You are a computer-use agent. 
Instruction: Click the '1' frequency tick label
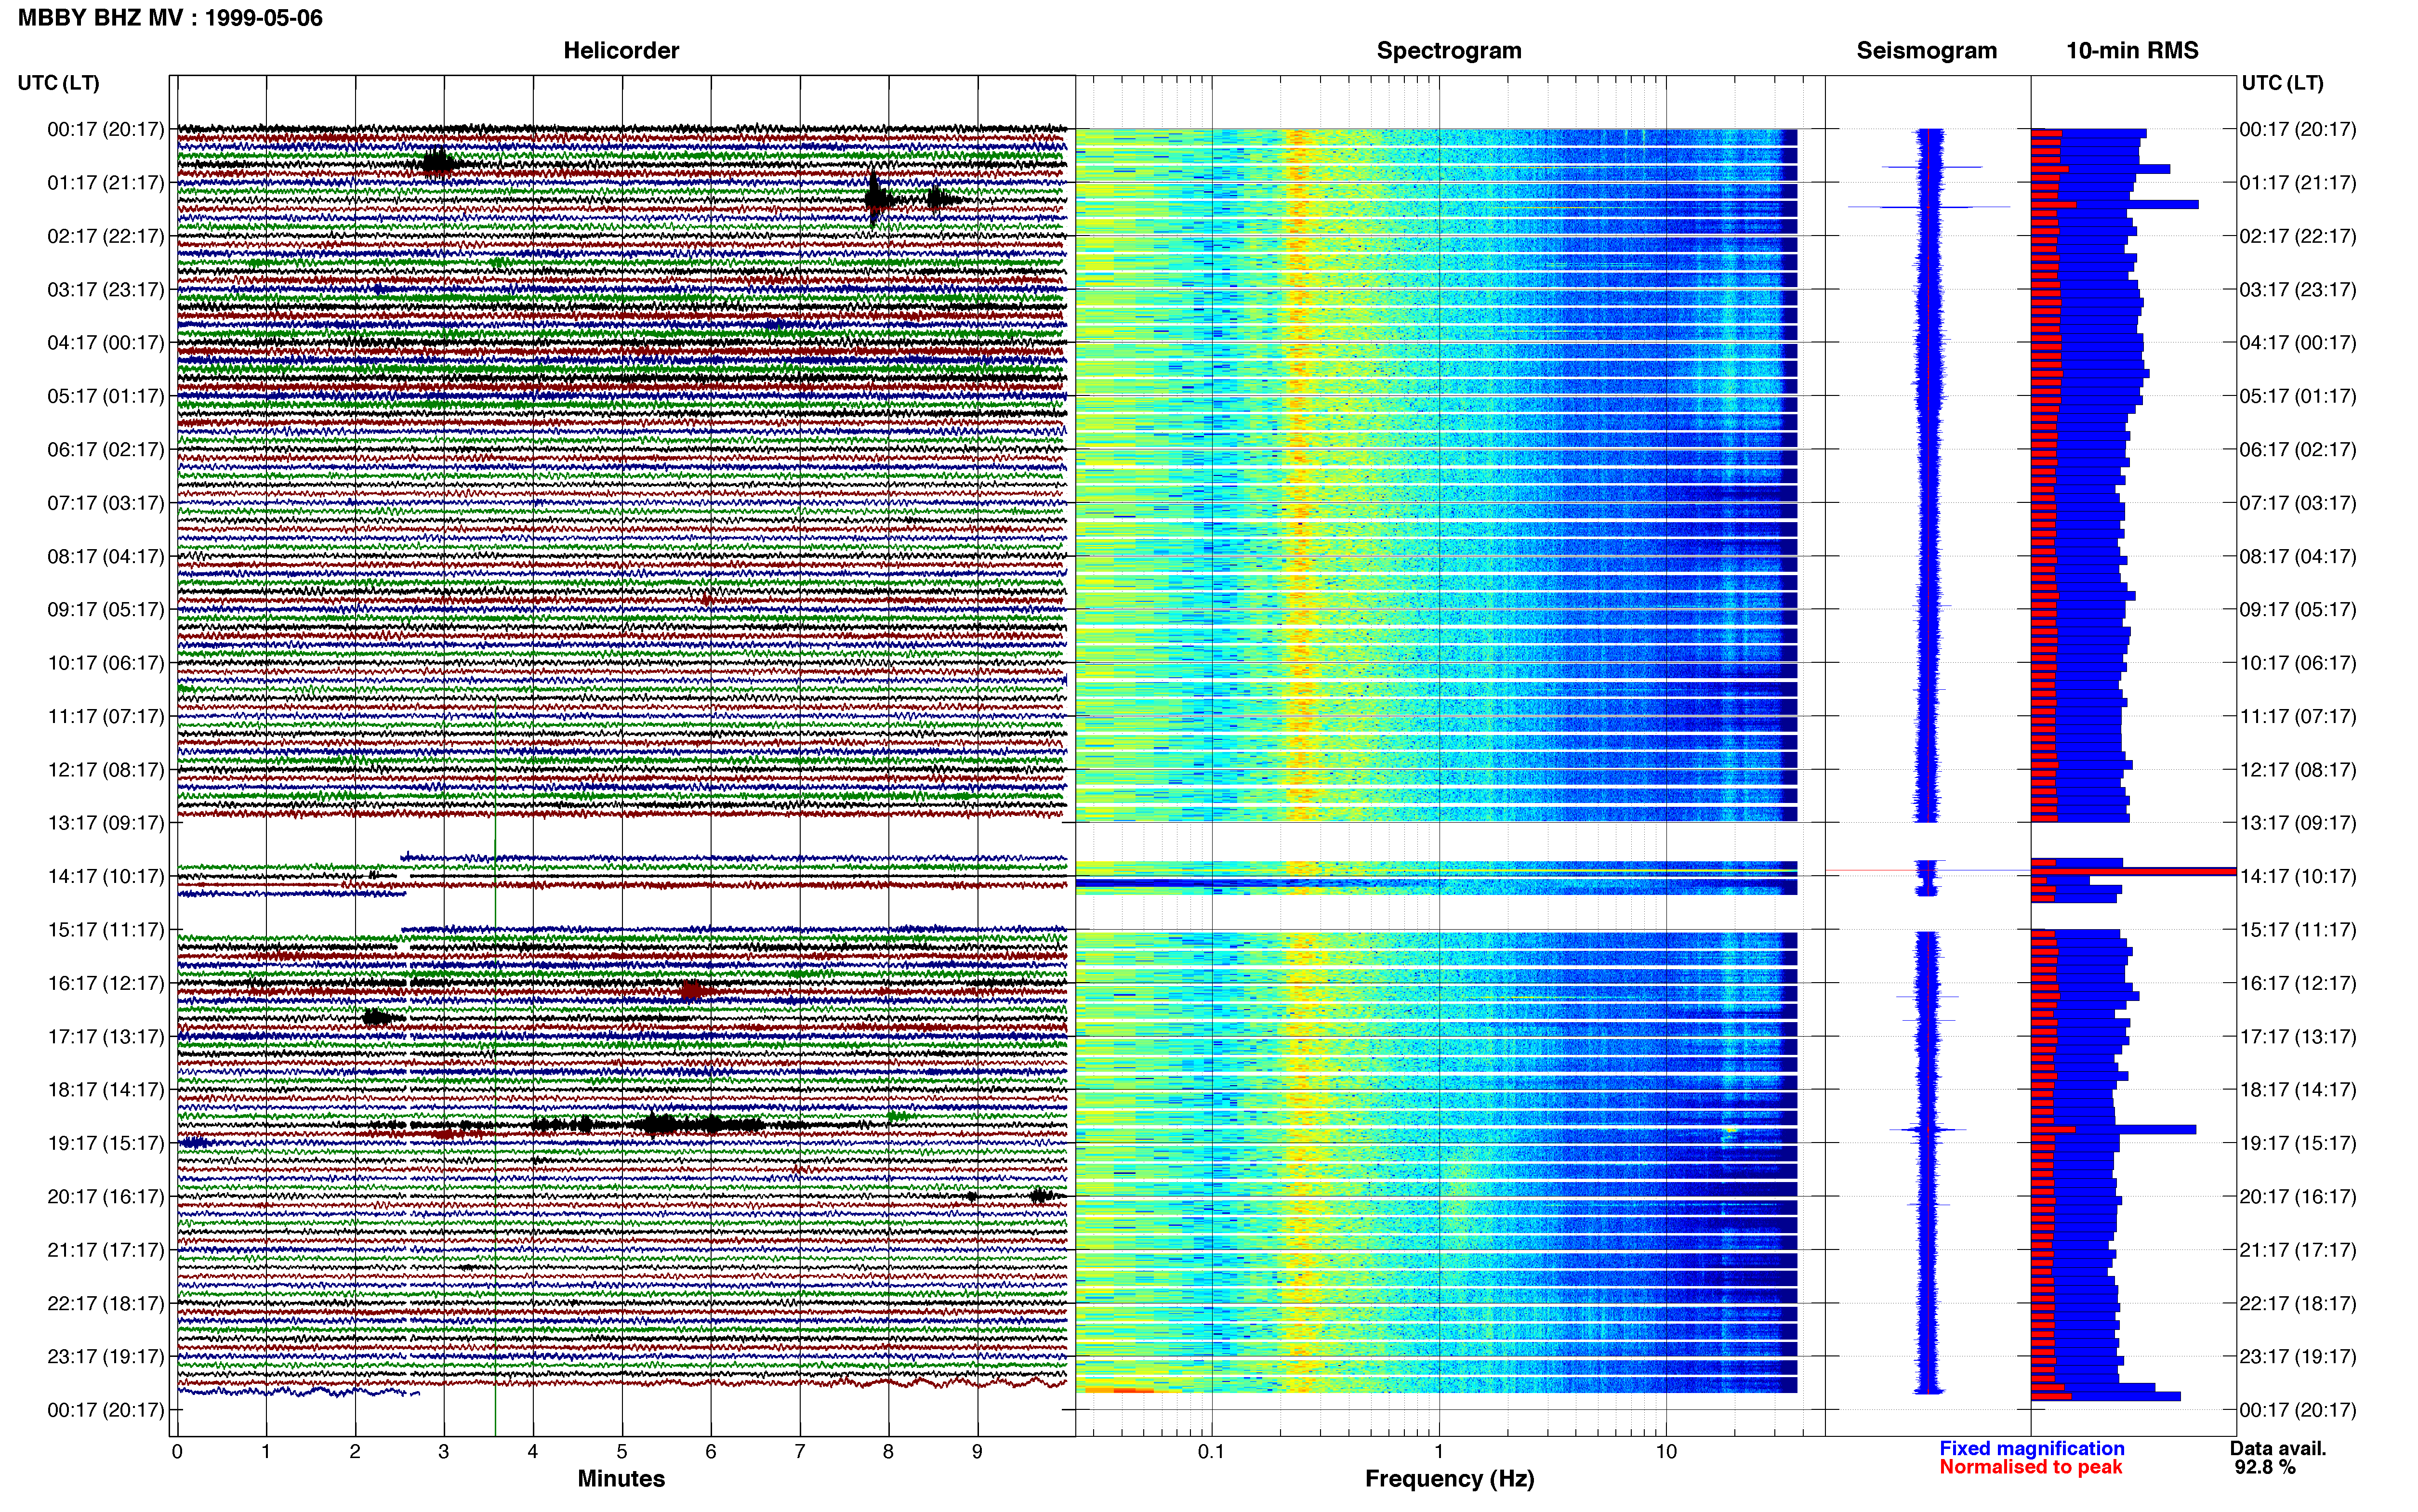1439,1452
